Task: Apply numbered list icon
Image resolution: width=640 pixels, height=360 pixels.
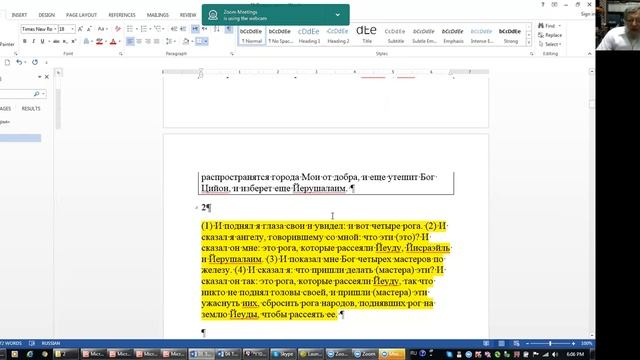Action: click(143, 29)
